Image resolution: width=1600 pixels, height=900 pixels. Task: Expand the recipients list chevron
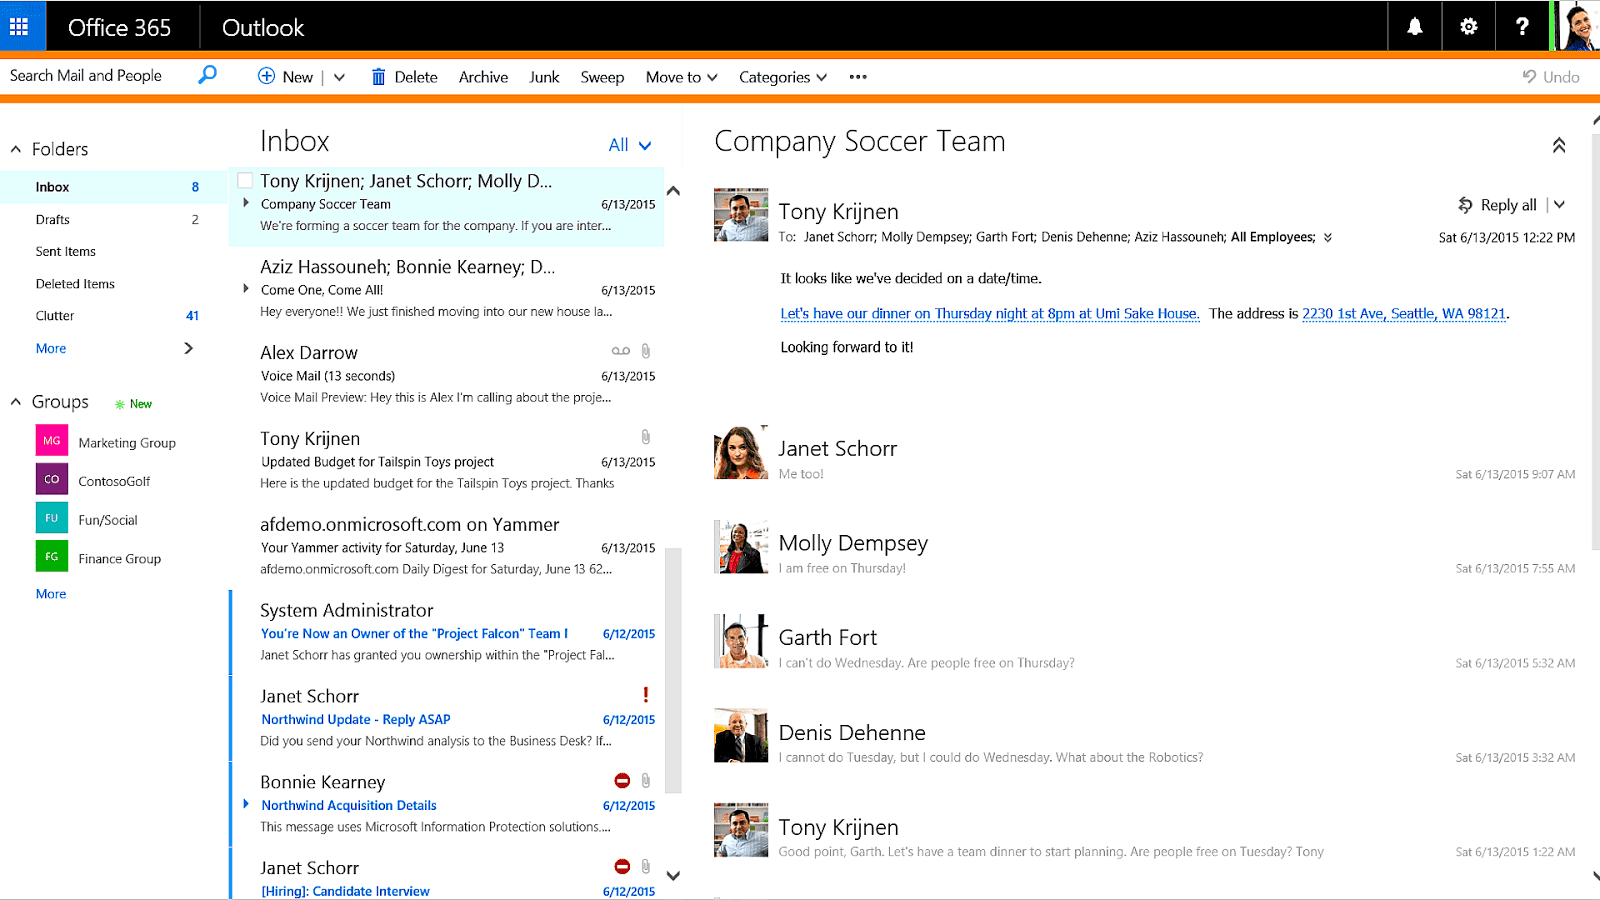click(x=1328, y=238)
